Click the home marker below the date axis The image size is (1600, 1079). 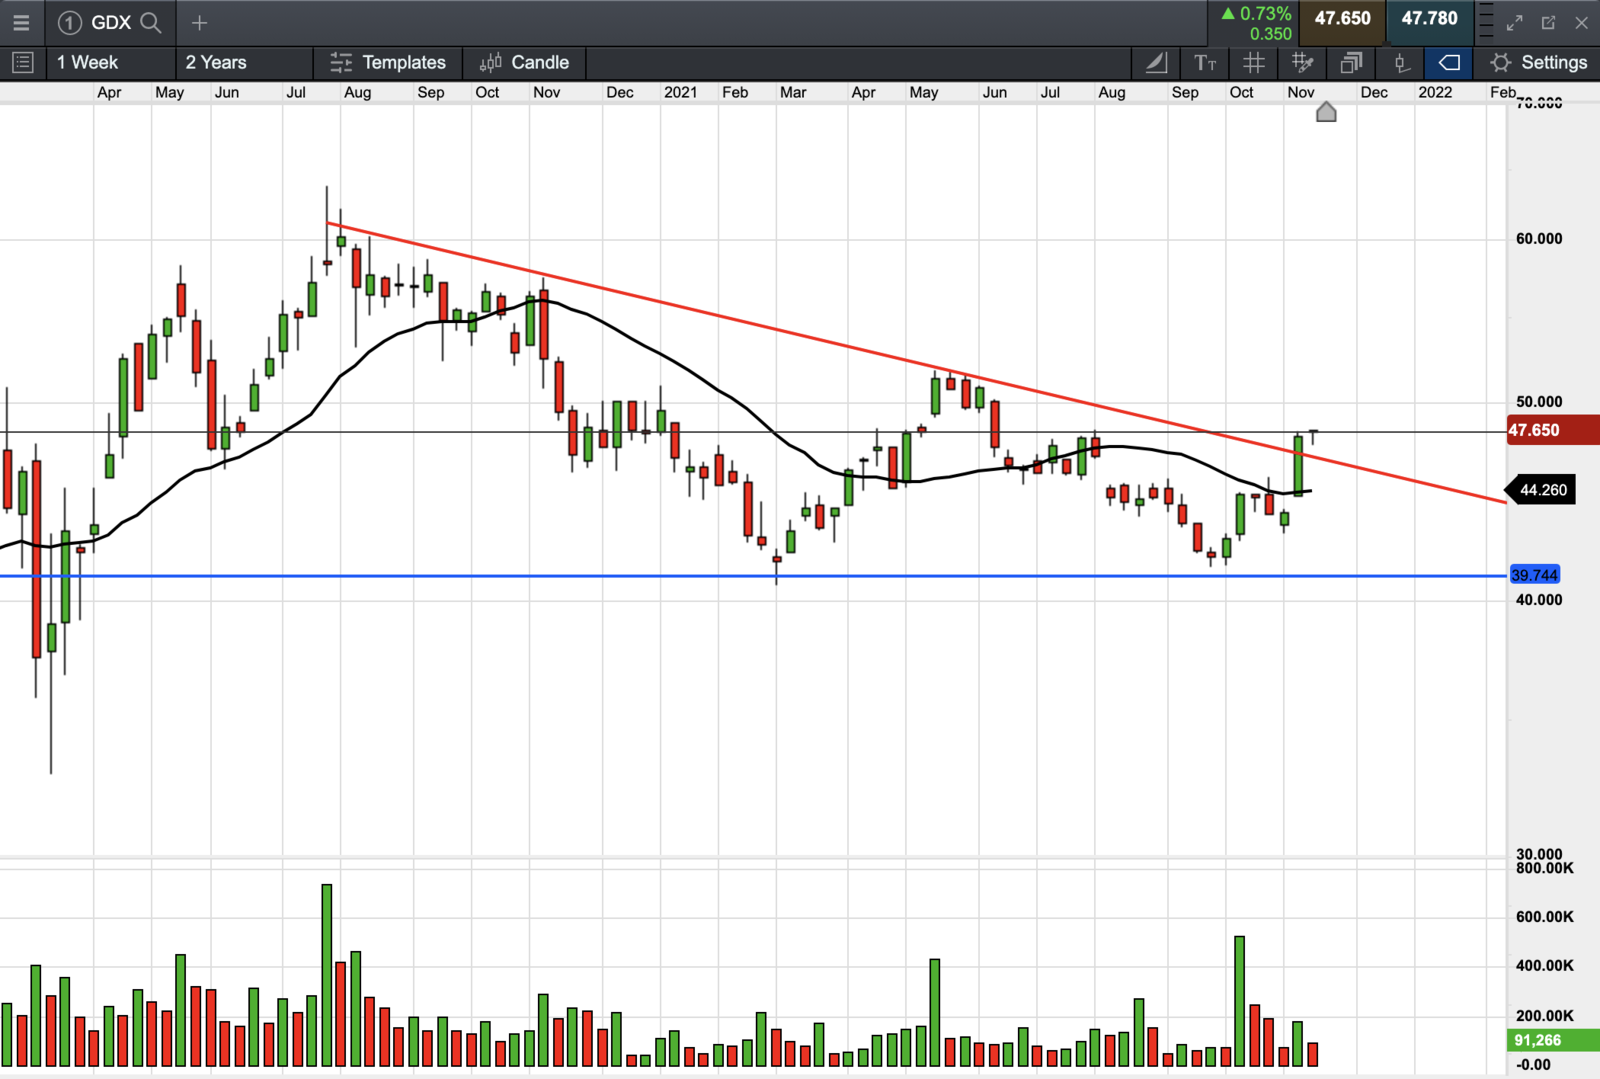tap(1326, 112)
